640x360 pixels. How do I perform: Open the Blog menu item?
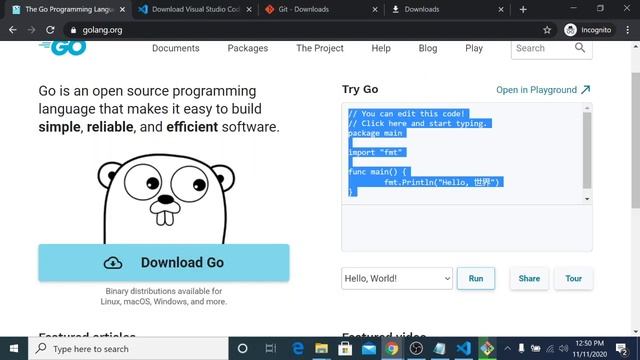click(428, 48)
